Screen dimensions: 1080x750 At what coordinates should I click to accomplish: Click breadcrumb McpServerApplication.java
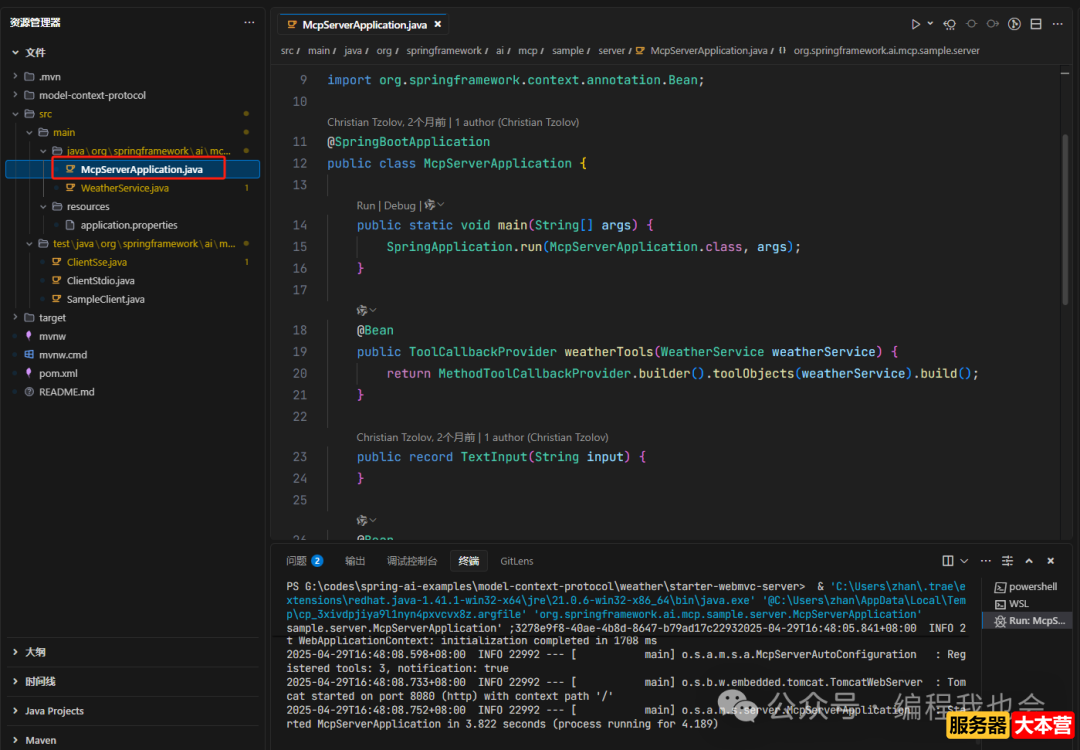(708, 51)
